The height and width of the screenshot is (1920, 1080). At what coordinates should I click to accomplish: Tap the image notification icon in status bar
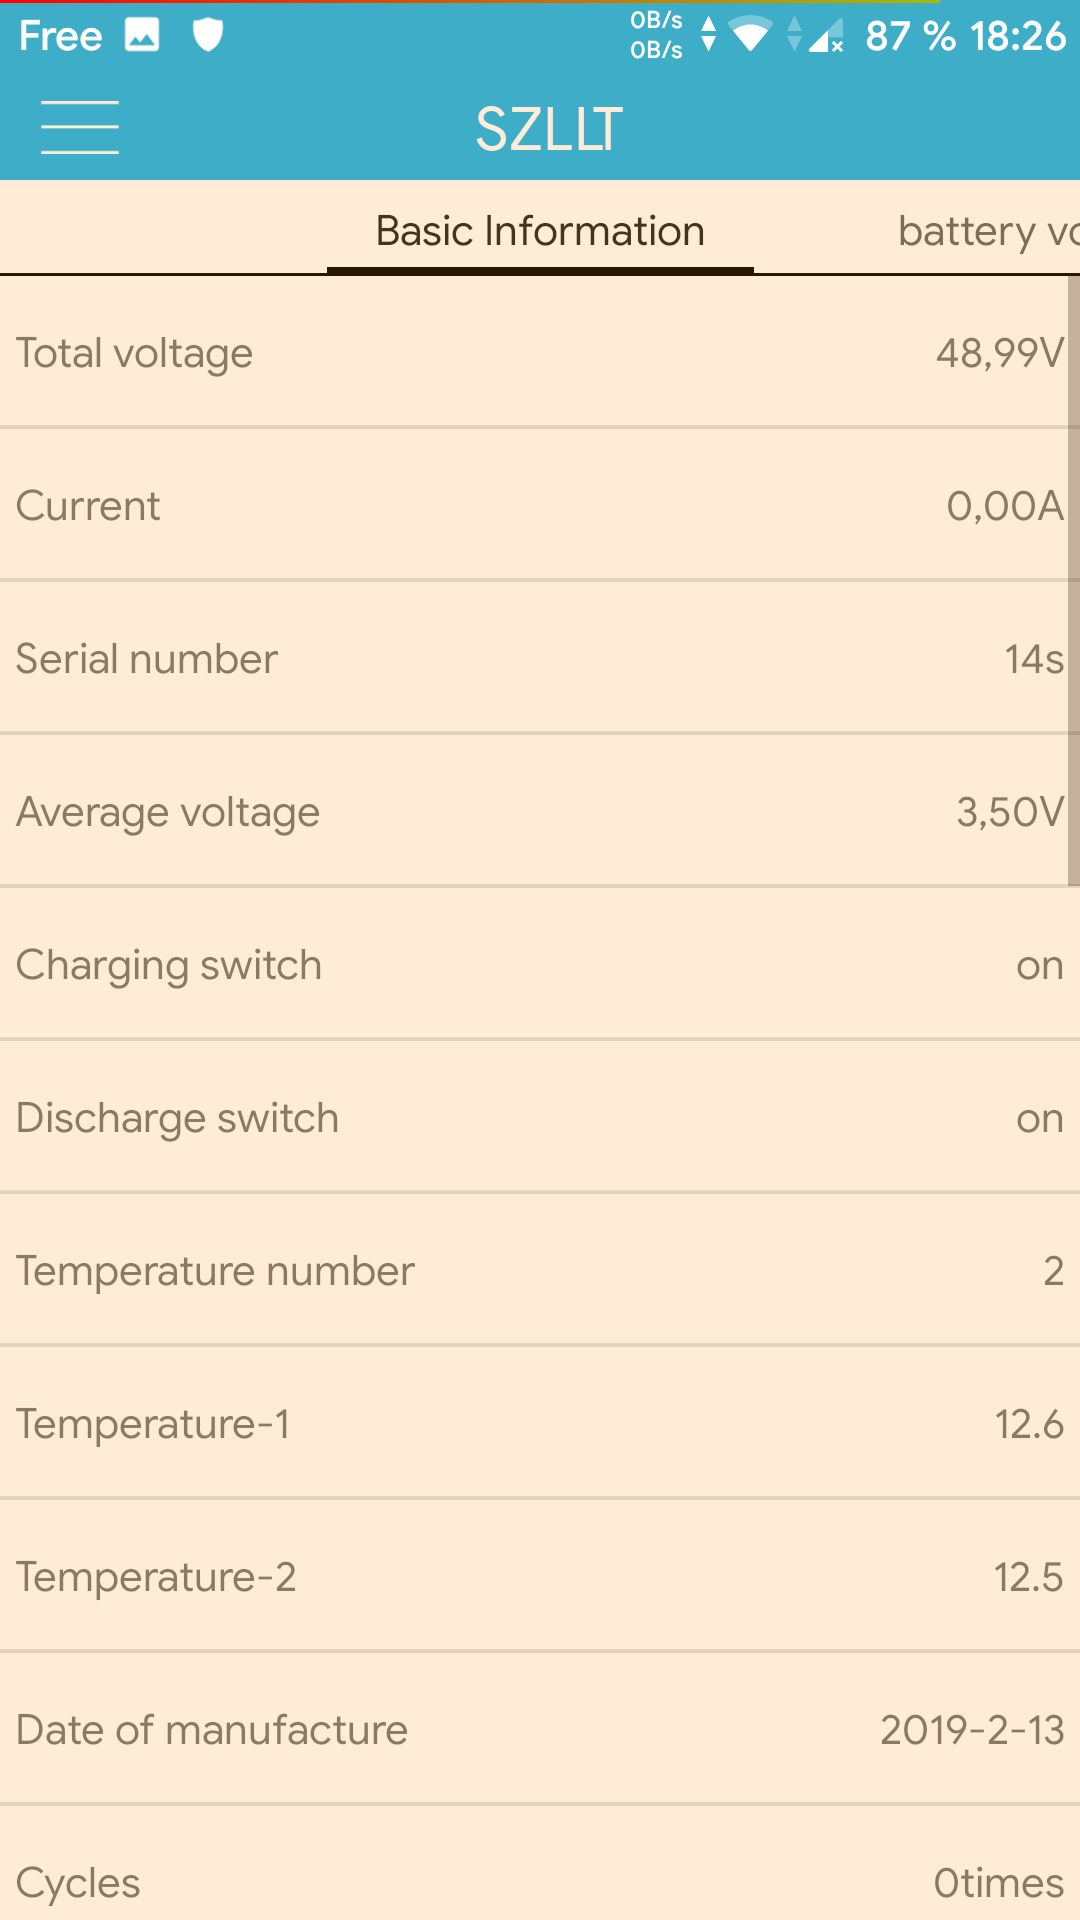click(x=142, y=35)
